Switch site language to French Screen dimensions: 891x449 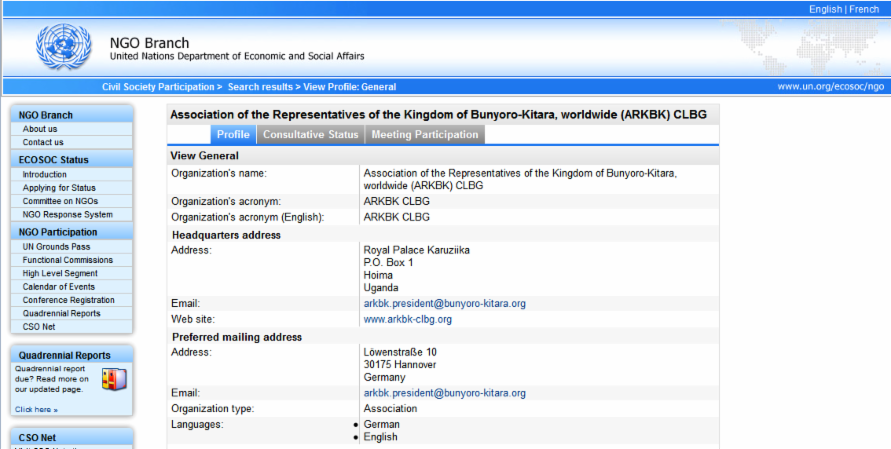coord(866,9)
